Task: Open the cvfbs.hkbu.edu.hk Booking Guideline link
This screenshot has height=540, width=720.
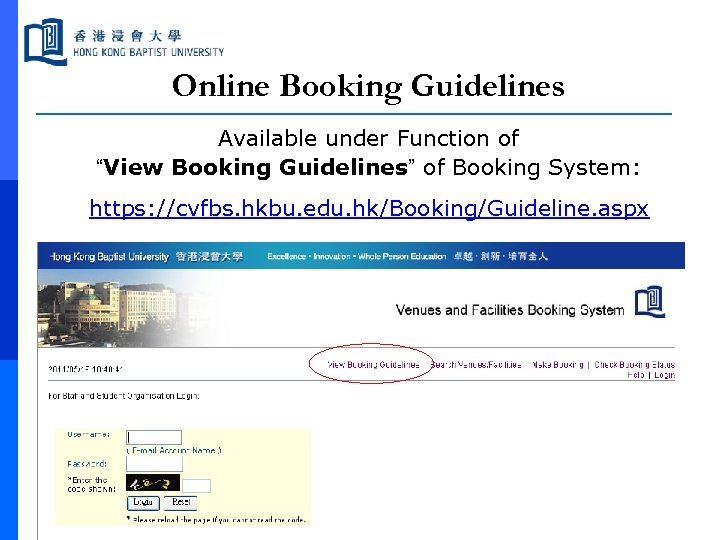Action: pyautogui.click(x=369, y=208)
